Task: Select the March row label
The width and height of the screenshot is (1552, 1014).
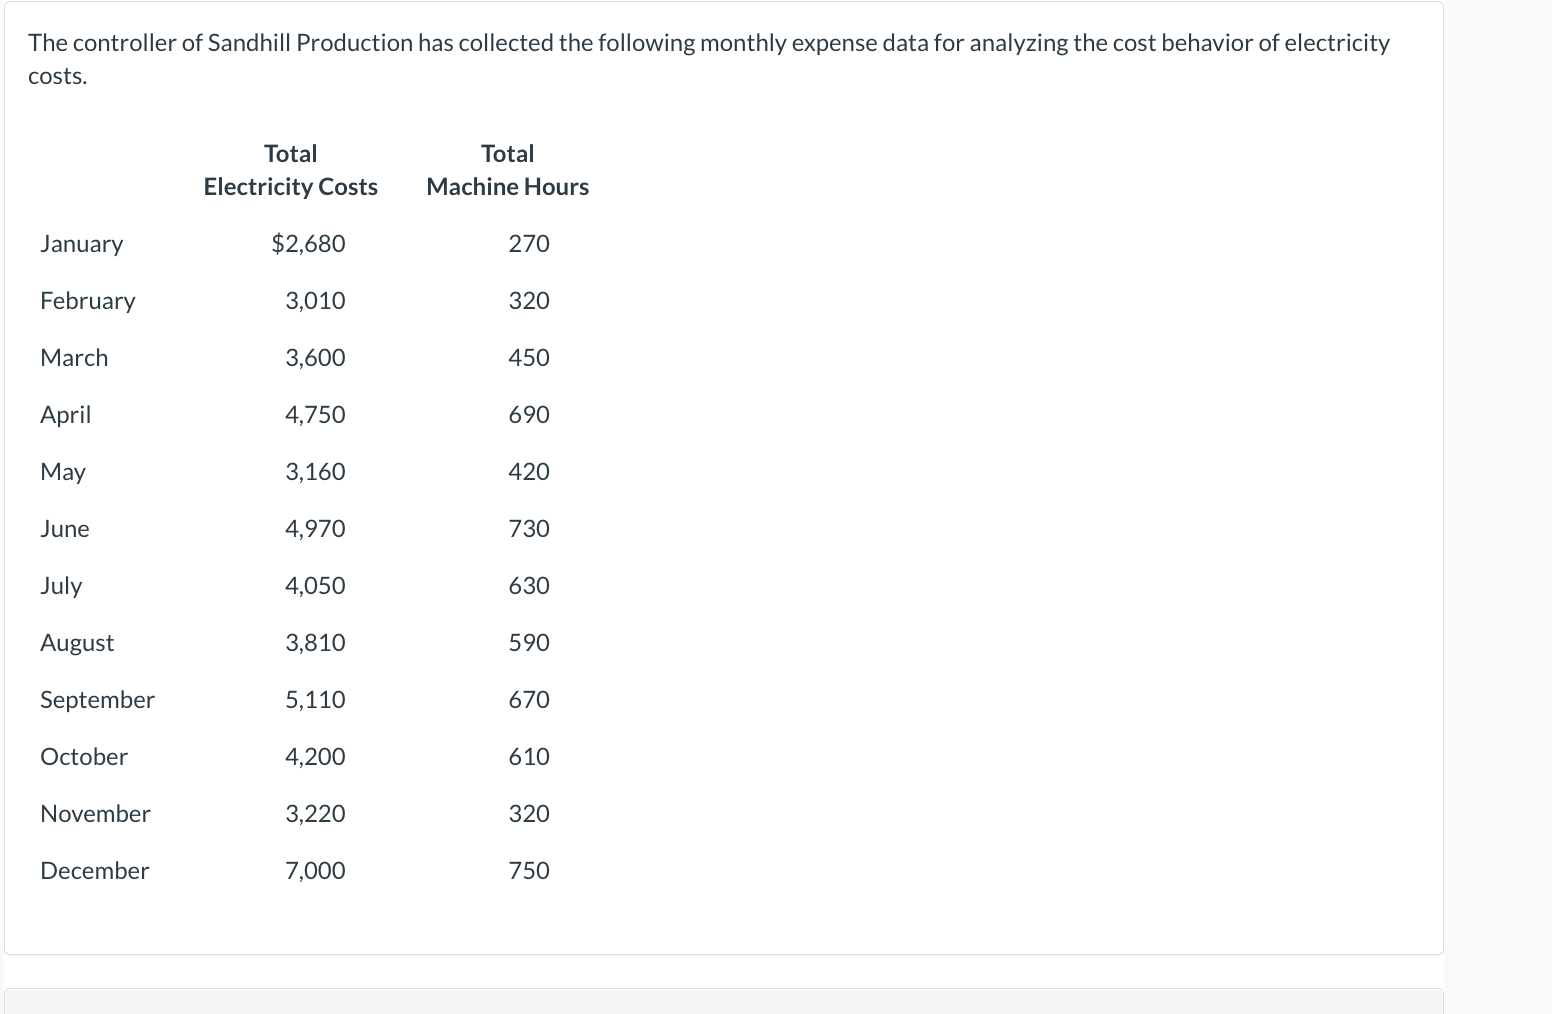Action: (74, 358)
